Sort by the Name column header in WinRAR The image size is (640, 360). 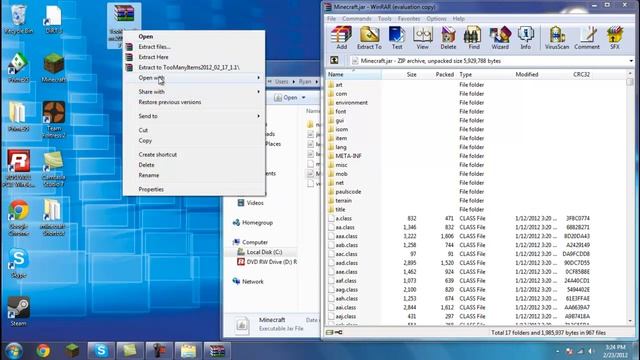[x=353, y=74]
